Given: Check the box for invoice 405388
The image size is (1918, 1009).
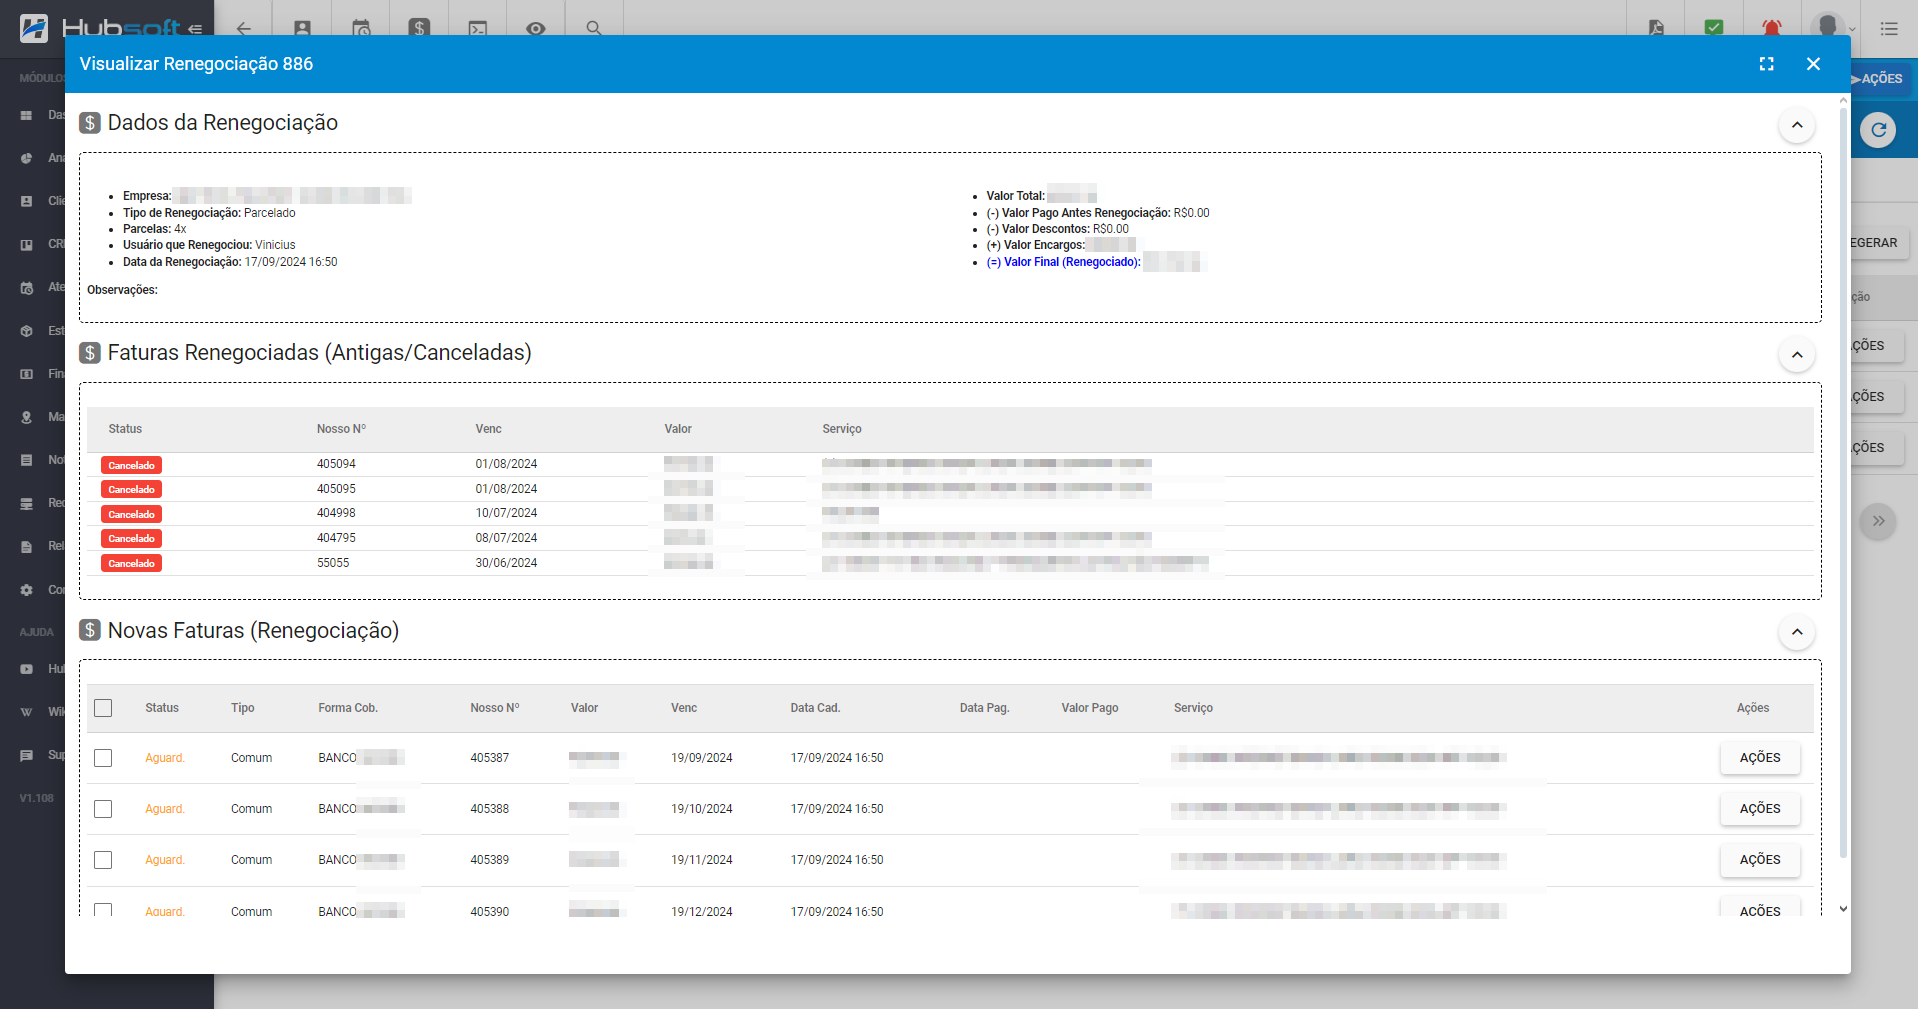Looking at the screenshot, I should pos(103,809).
